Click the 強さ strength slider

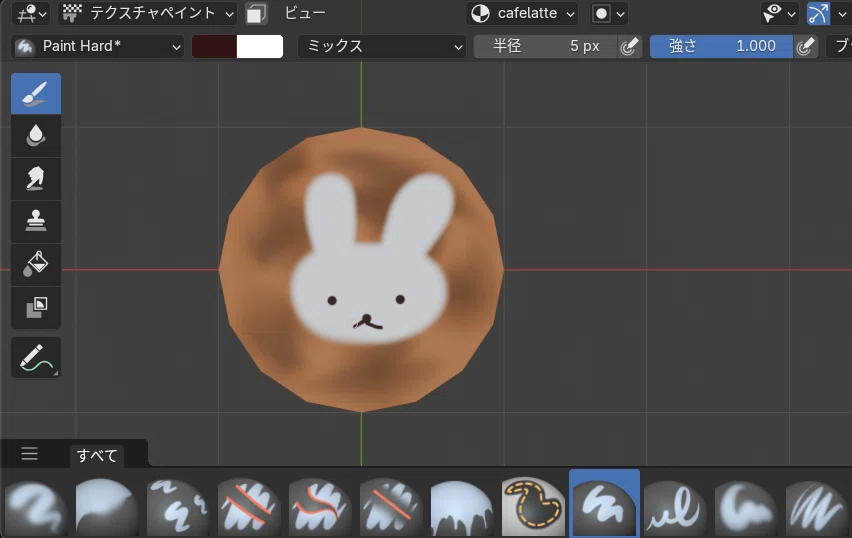coord(721,46)
